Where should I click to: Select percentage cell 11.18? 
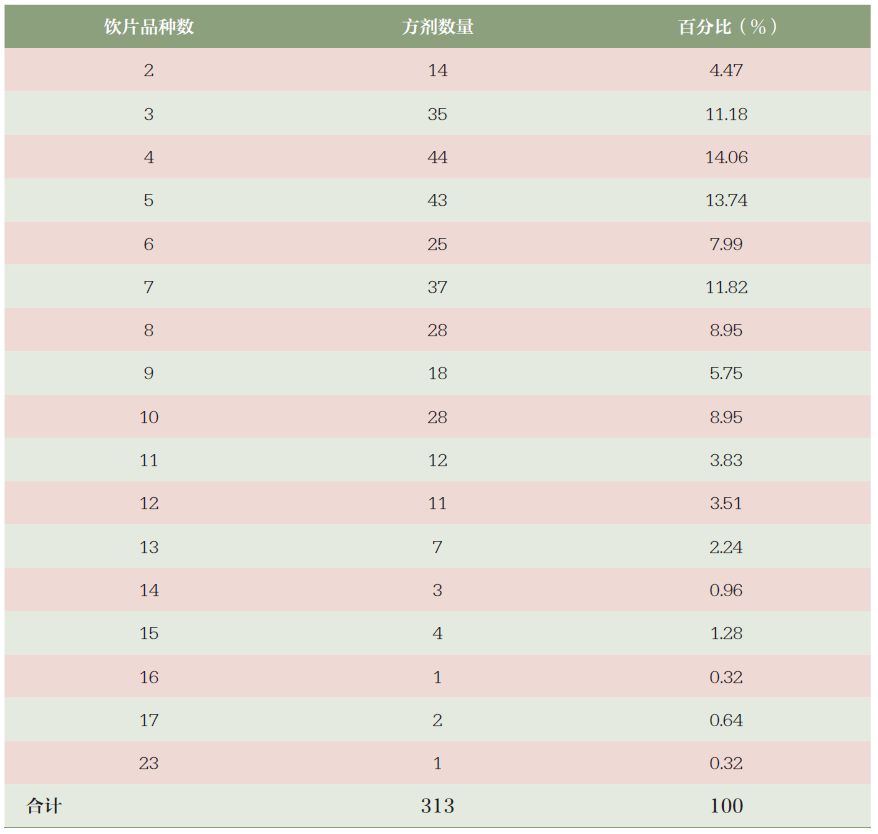pyautogui.click(x=727, y=114)
